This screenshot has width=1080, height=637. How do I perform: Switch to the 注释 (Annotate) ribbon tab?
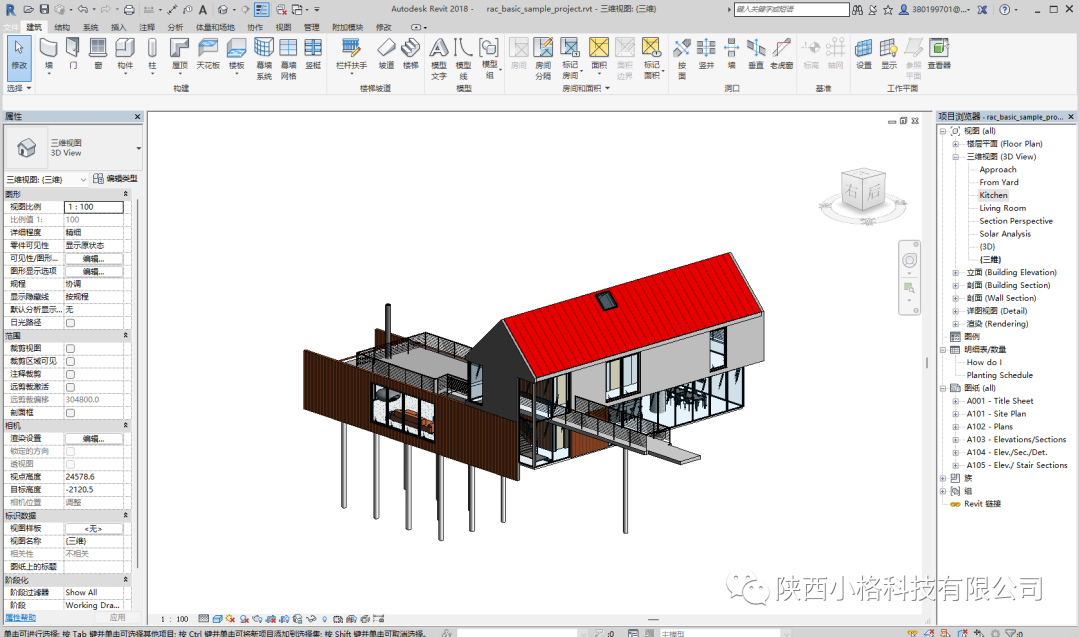coord(147,28)
